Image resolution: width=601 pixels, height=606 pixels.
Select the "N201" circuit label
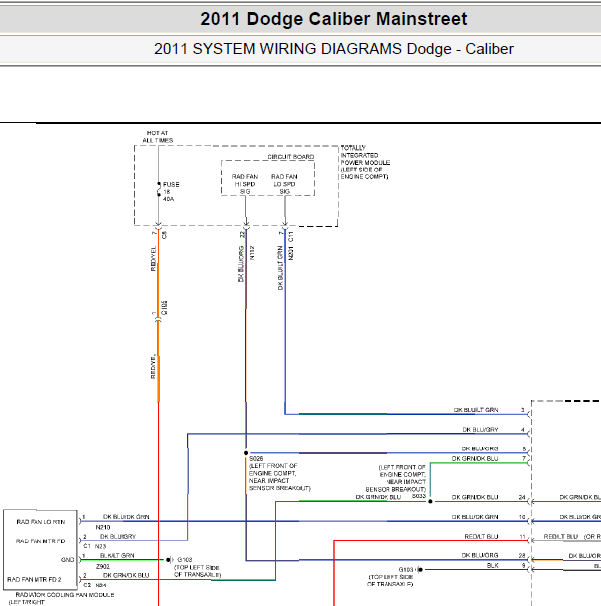point(291,253)
